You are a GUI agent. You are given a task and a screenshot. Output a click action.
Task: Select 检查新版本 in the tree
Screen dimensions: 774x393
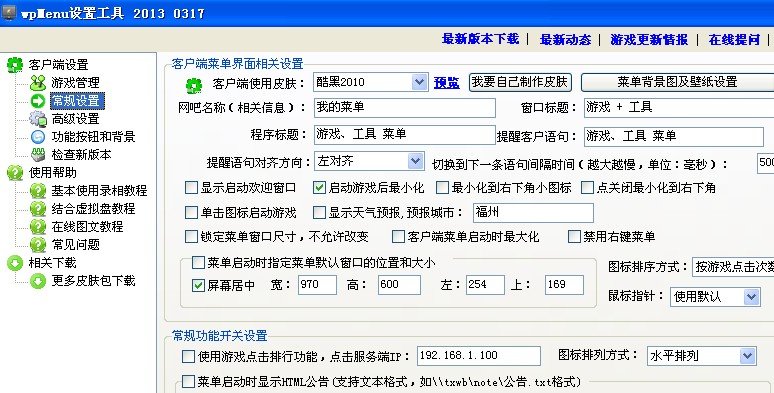[81, 155]
